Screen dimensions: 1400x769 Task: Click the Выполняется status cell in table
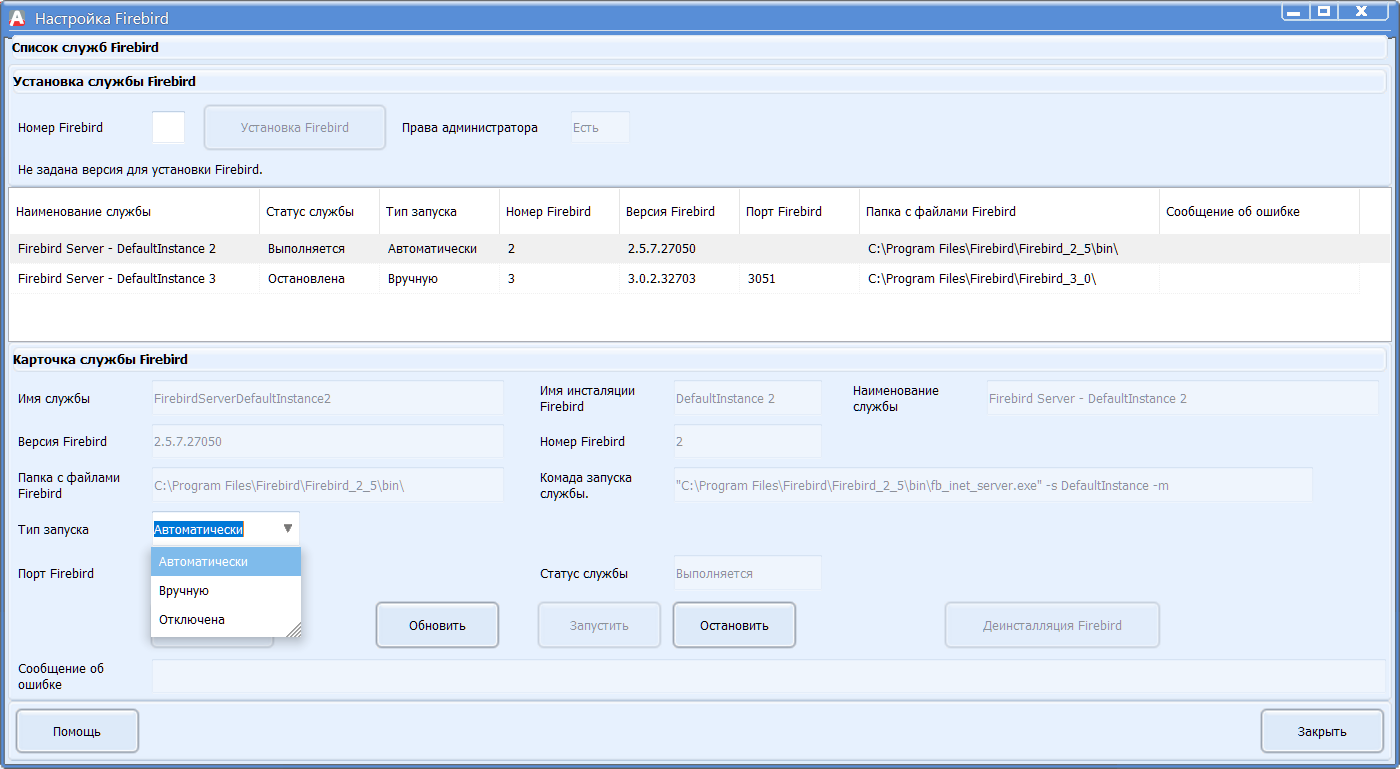[x=319, y=248]
